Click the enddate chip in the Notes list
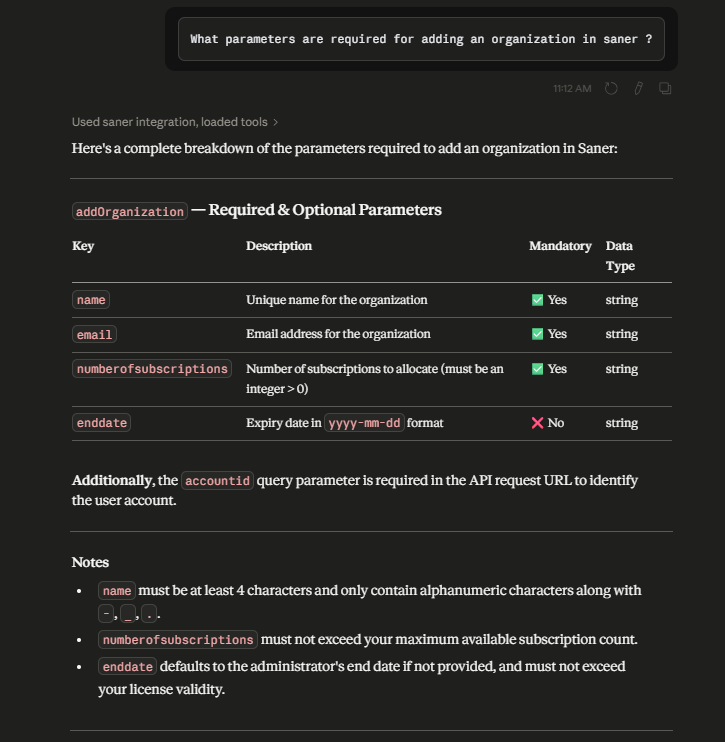Screen dimensions: 725x742 point(127,666)
